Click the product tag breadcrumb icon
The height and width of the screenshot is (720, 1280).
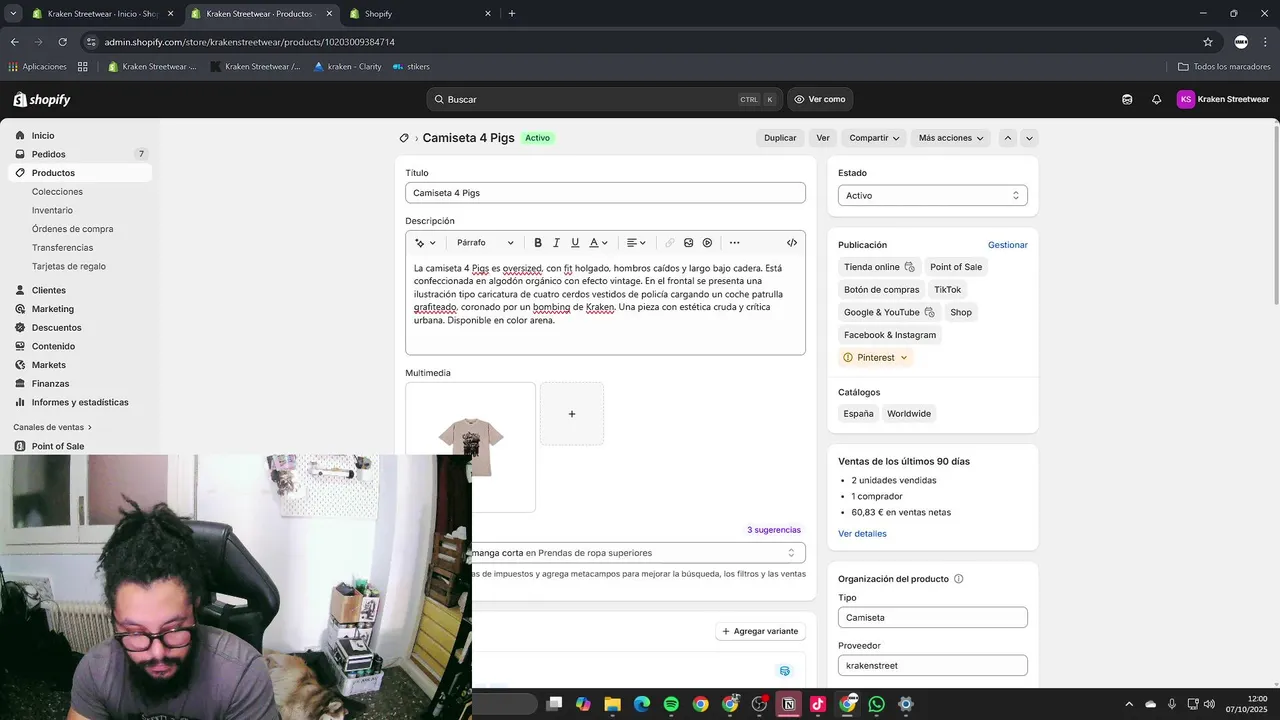(x=404, y=138)
